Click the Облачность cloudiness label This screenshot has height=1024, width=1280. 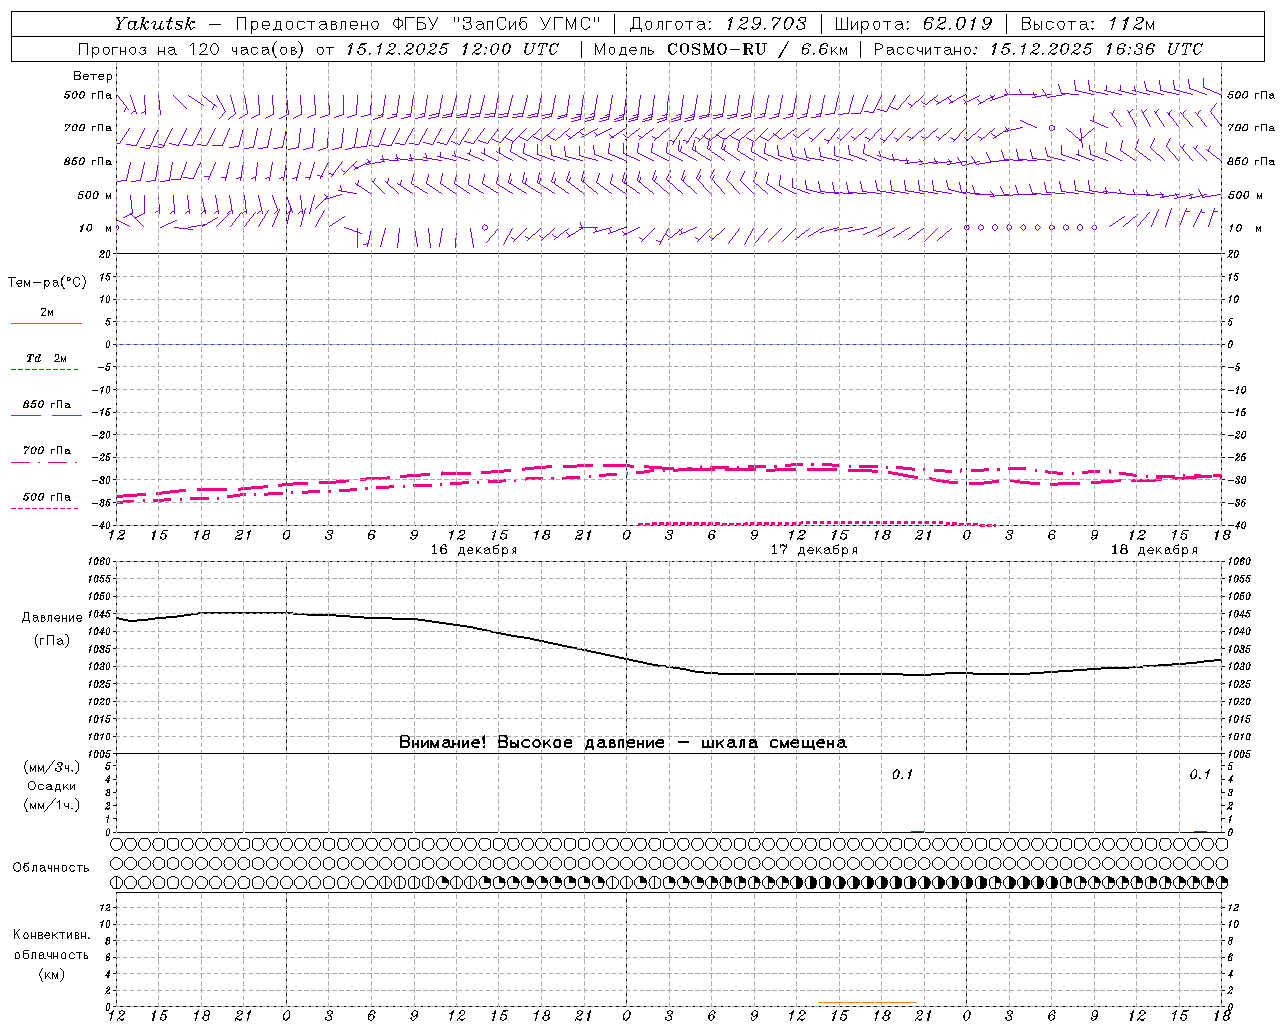point(51,867)
